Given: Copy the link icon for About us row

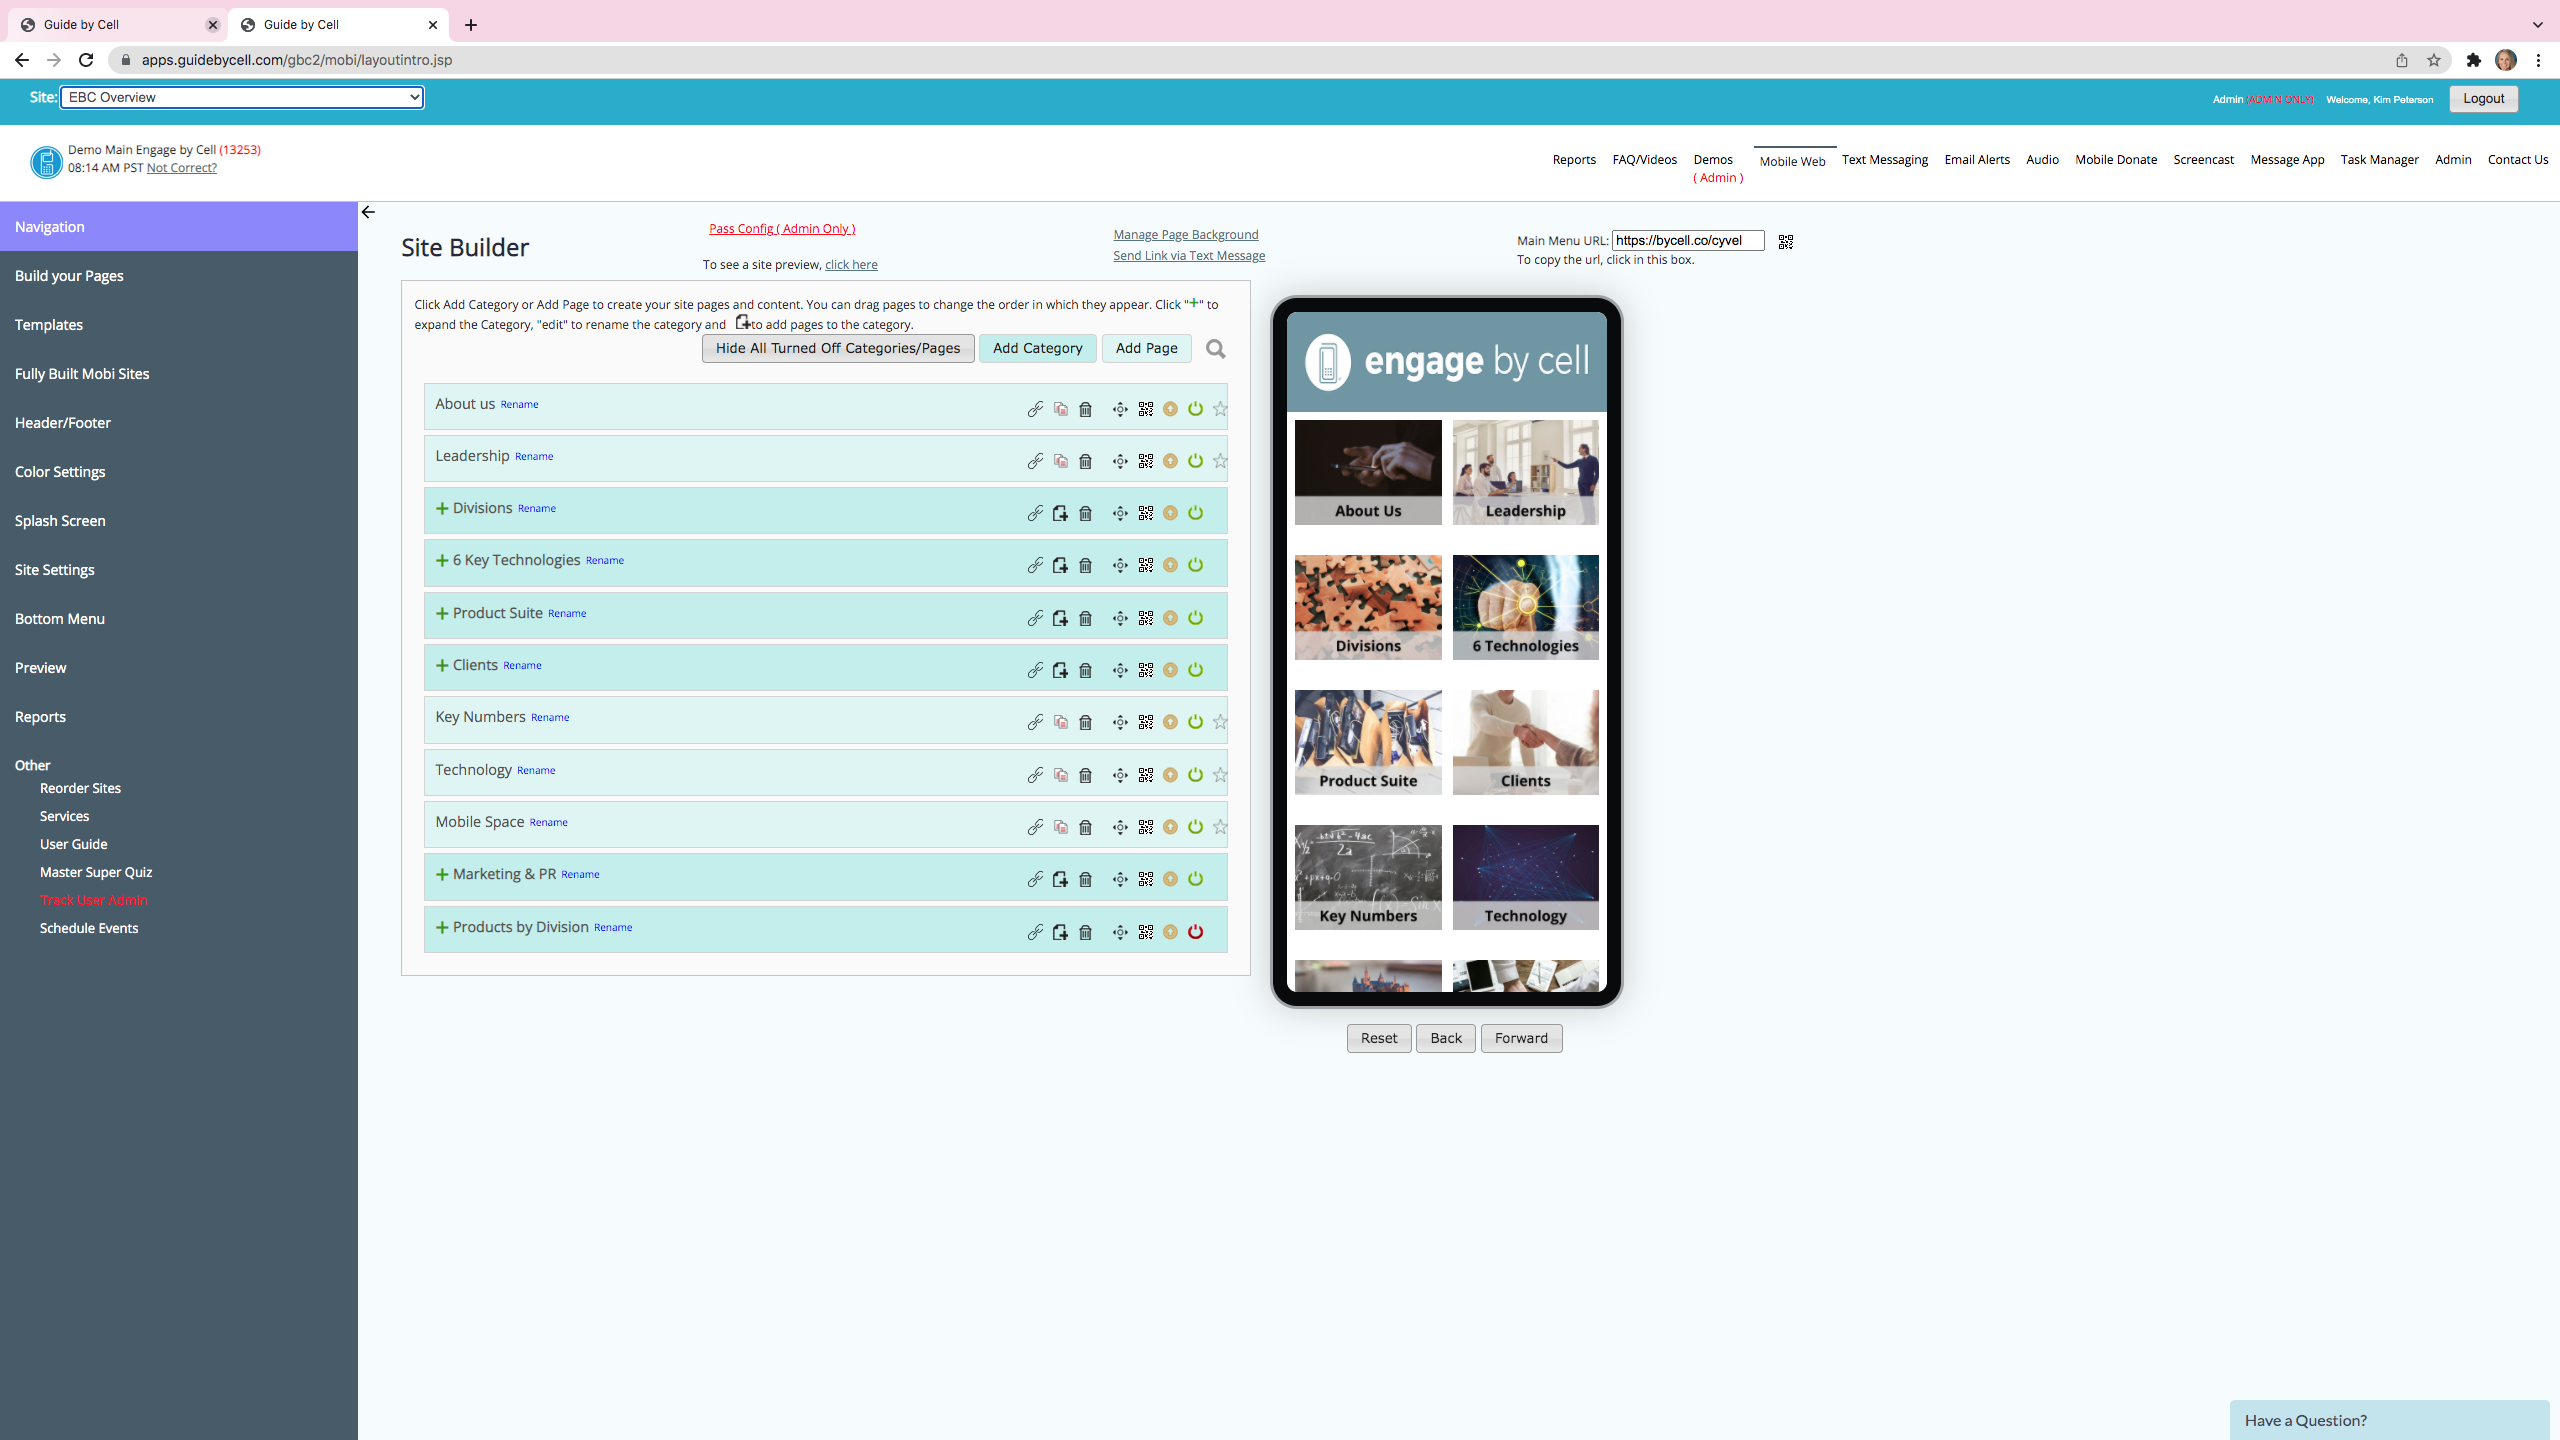Looking at the screenshot, I should pyautogui.click(x=1035, y=409).
